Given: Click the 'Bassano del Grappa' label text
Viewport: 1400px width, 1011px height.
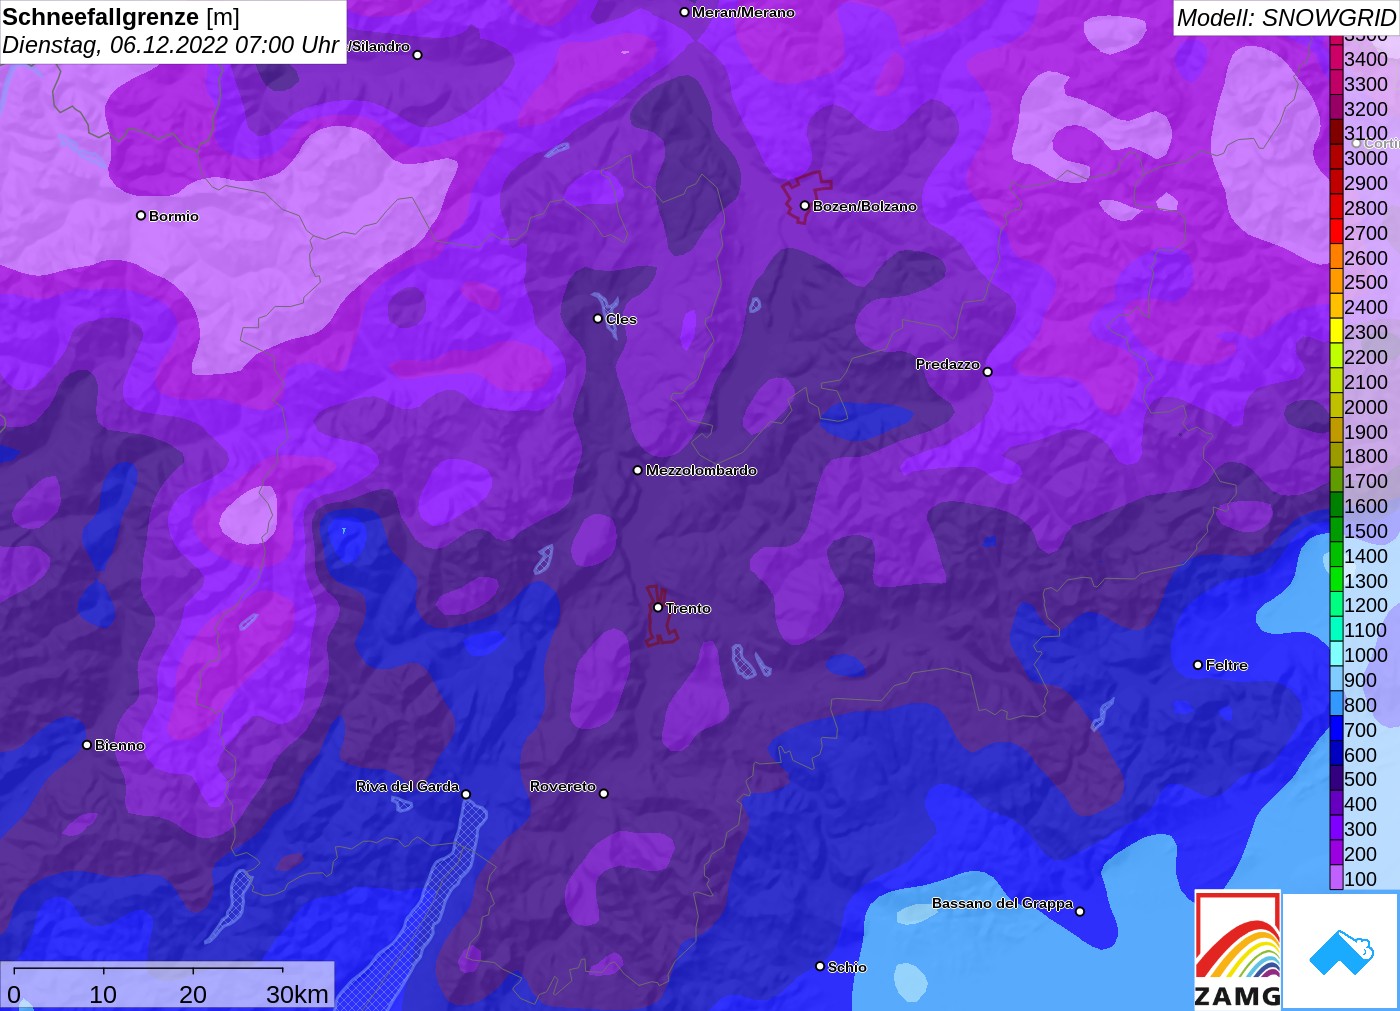Looking at the screenshot, I should [1002, 903].
